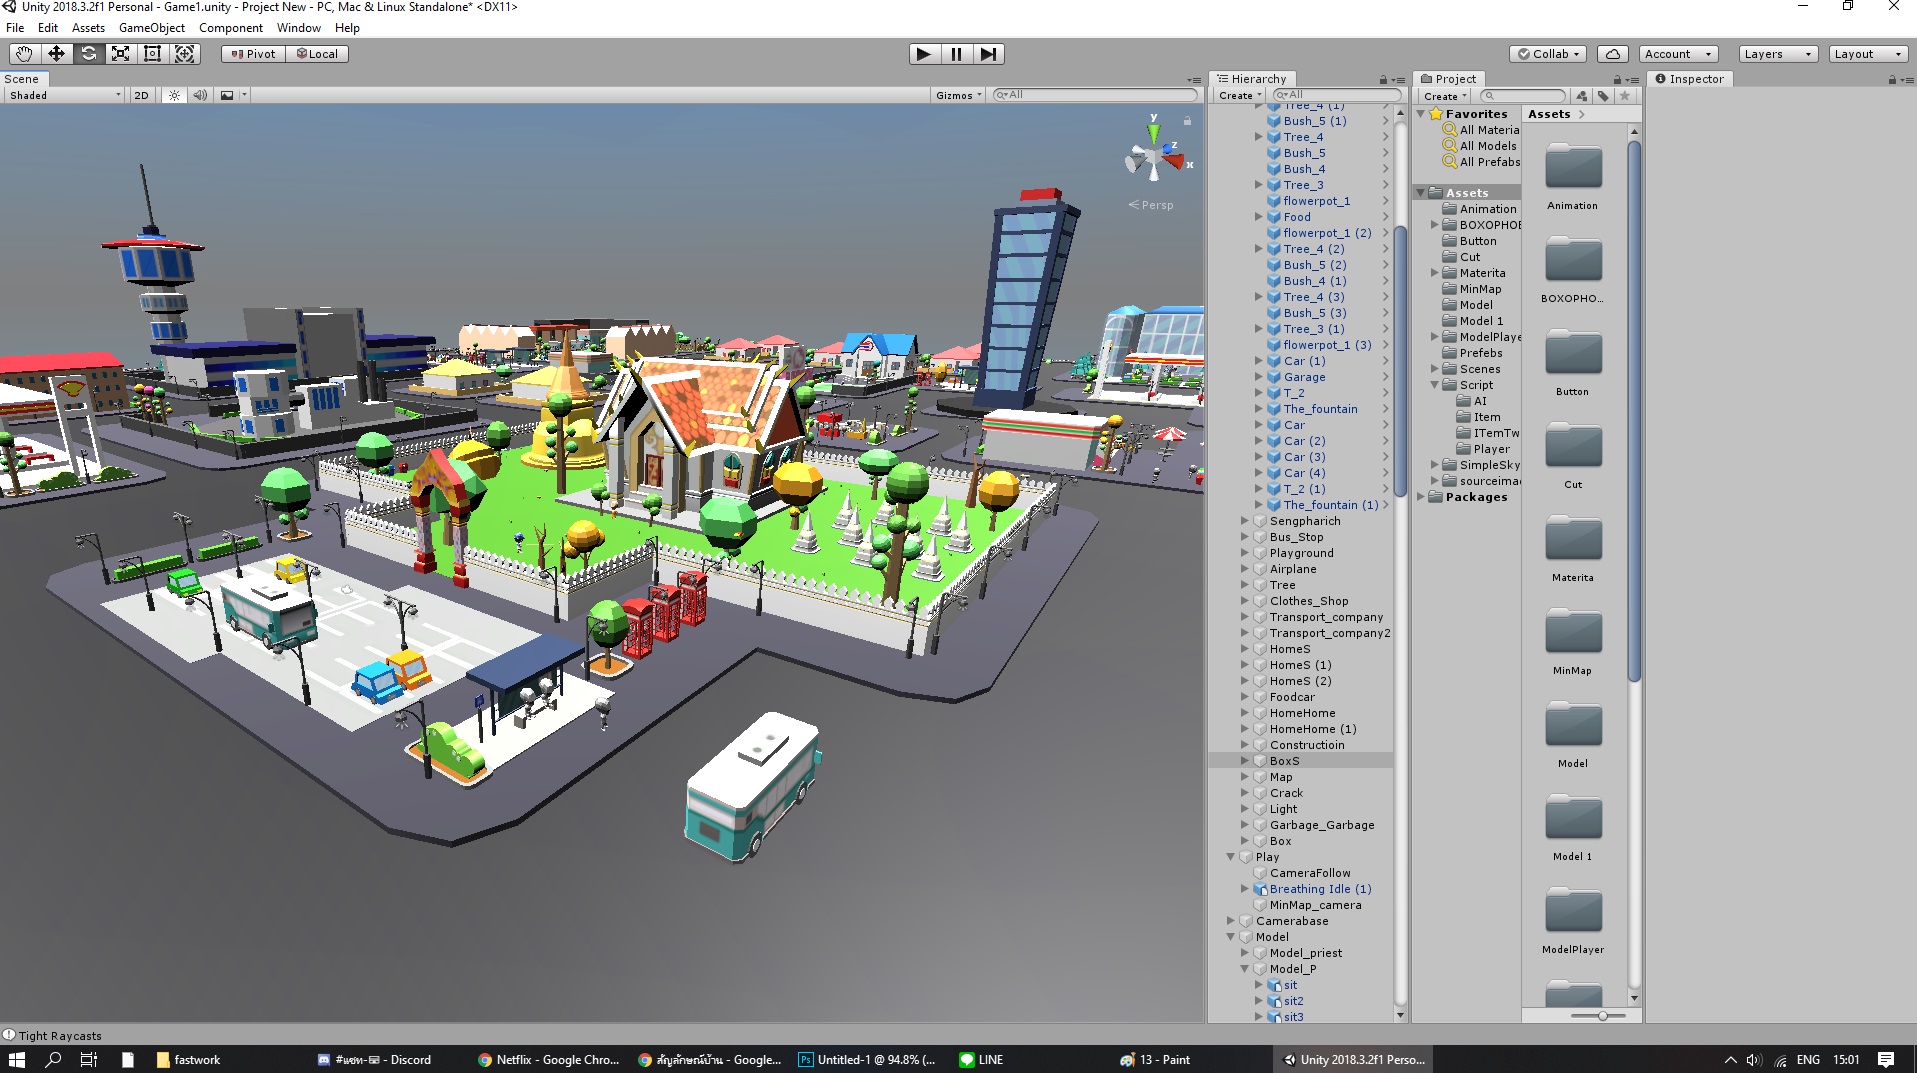This screenshot has height=1073, width=1917.
Task: Open the Windows Start menu
Action: click(17, 1060)
